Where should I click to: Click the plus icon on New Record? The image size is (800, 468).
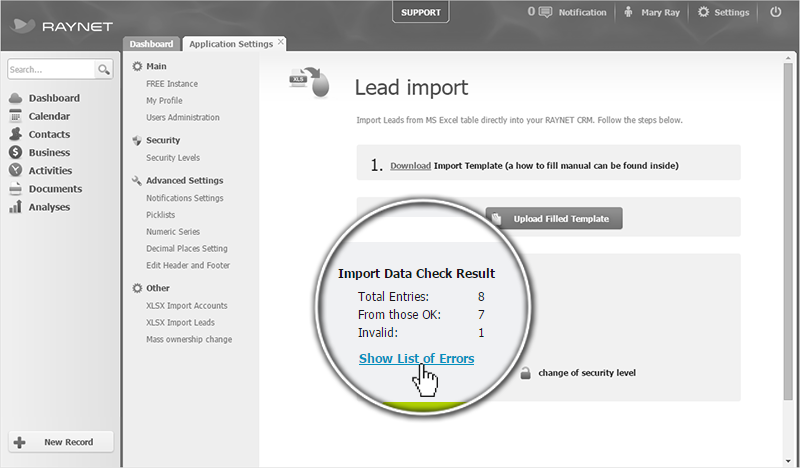19,442
